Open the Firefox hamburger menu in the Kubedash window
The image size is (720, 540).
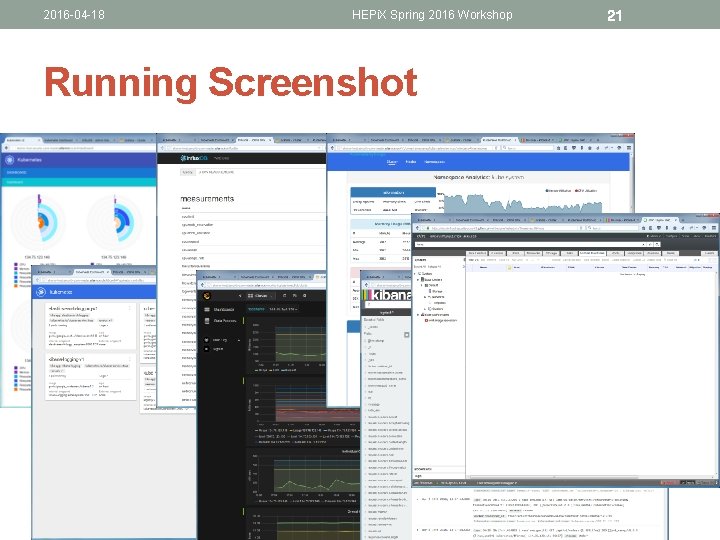point(629,148)
